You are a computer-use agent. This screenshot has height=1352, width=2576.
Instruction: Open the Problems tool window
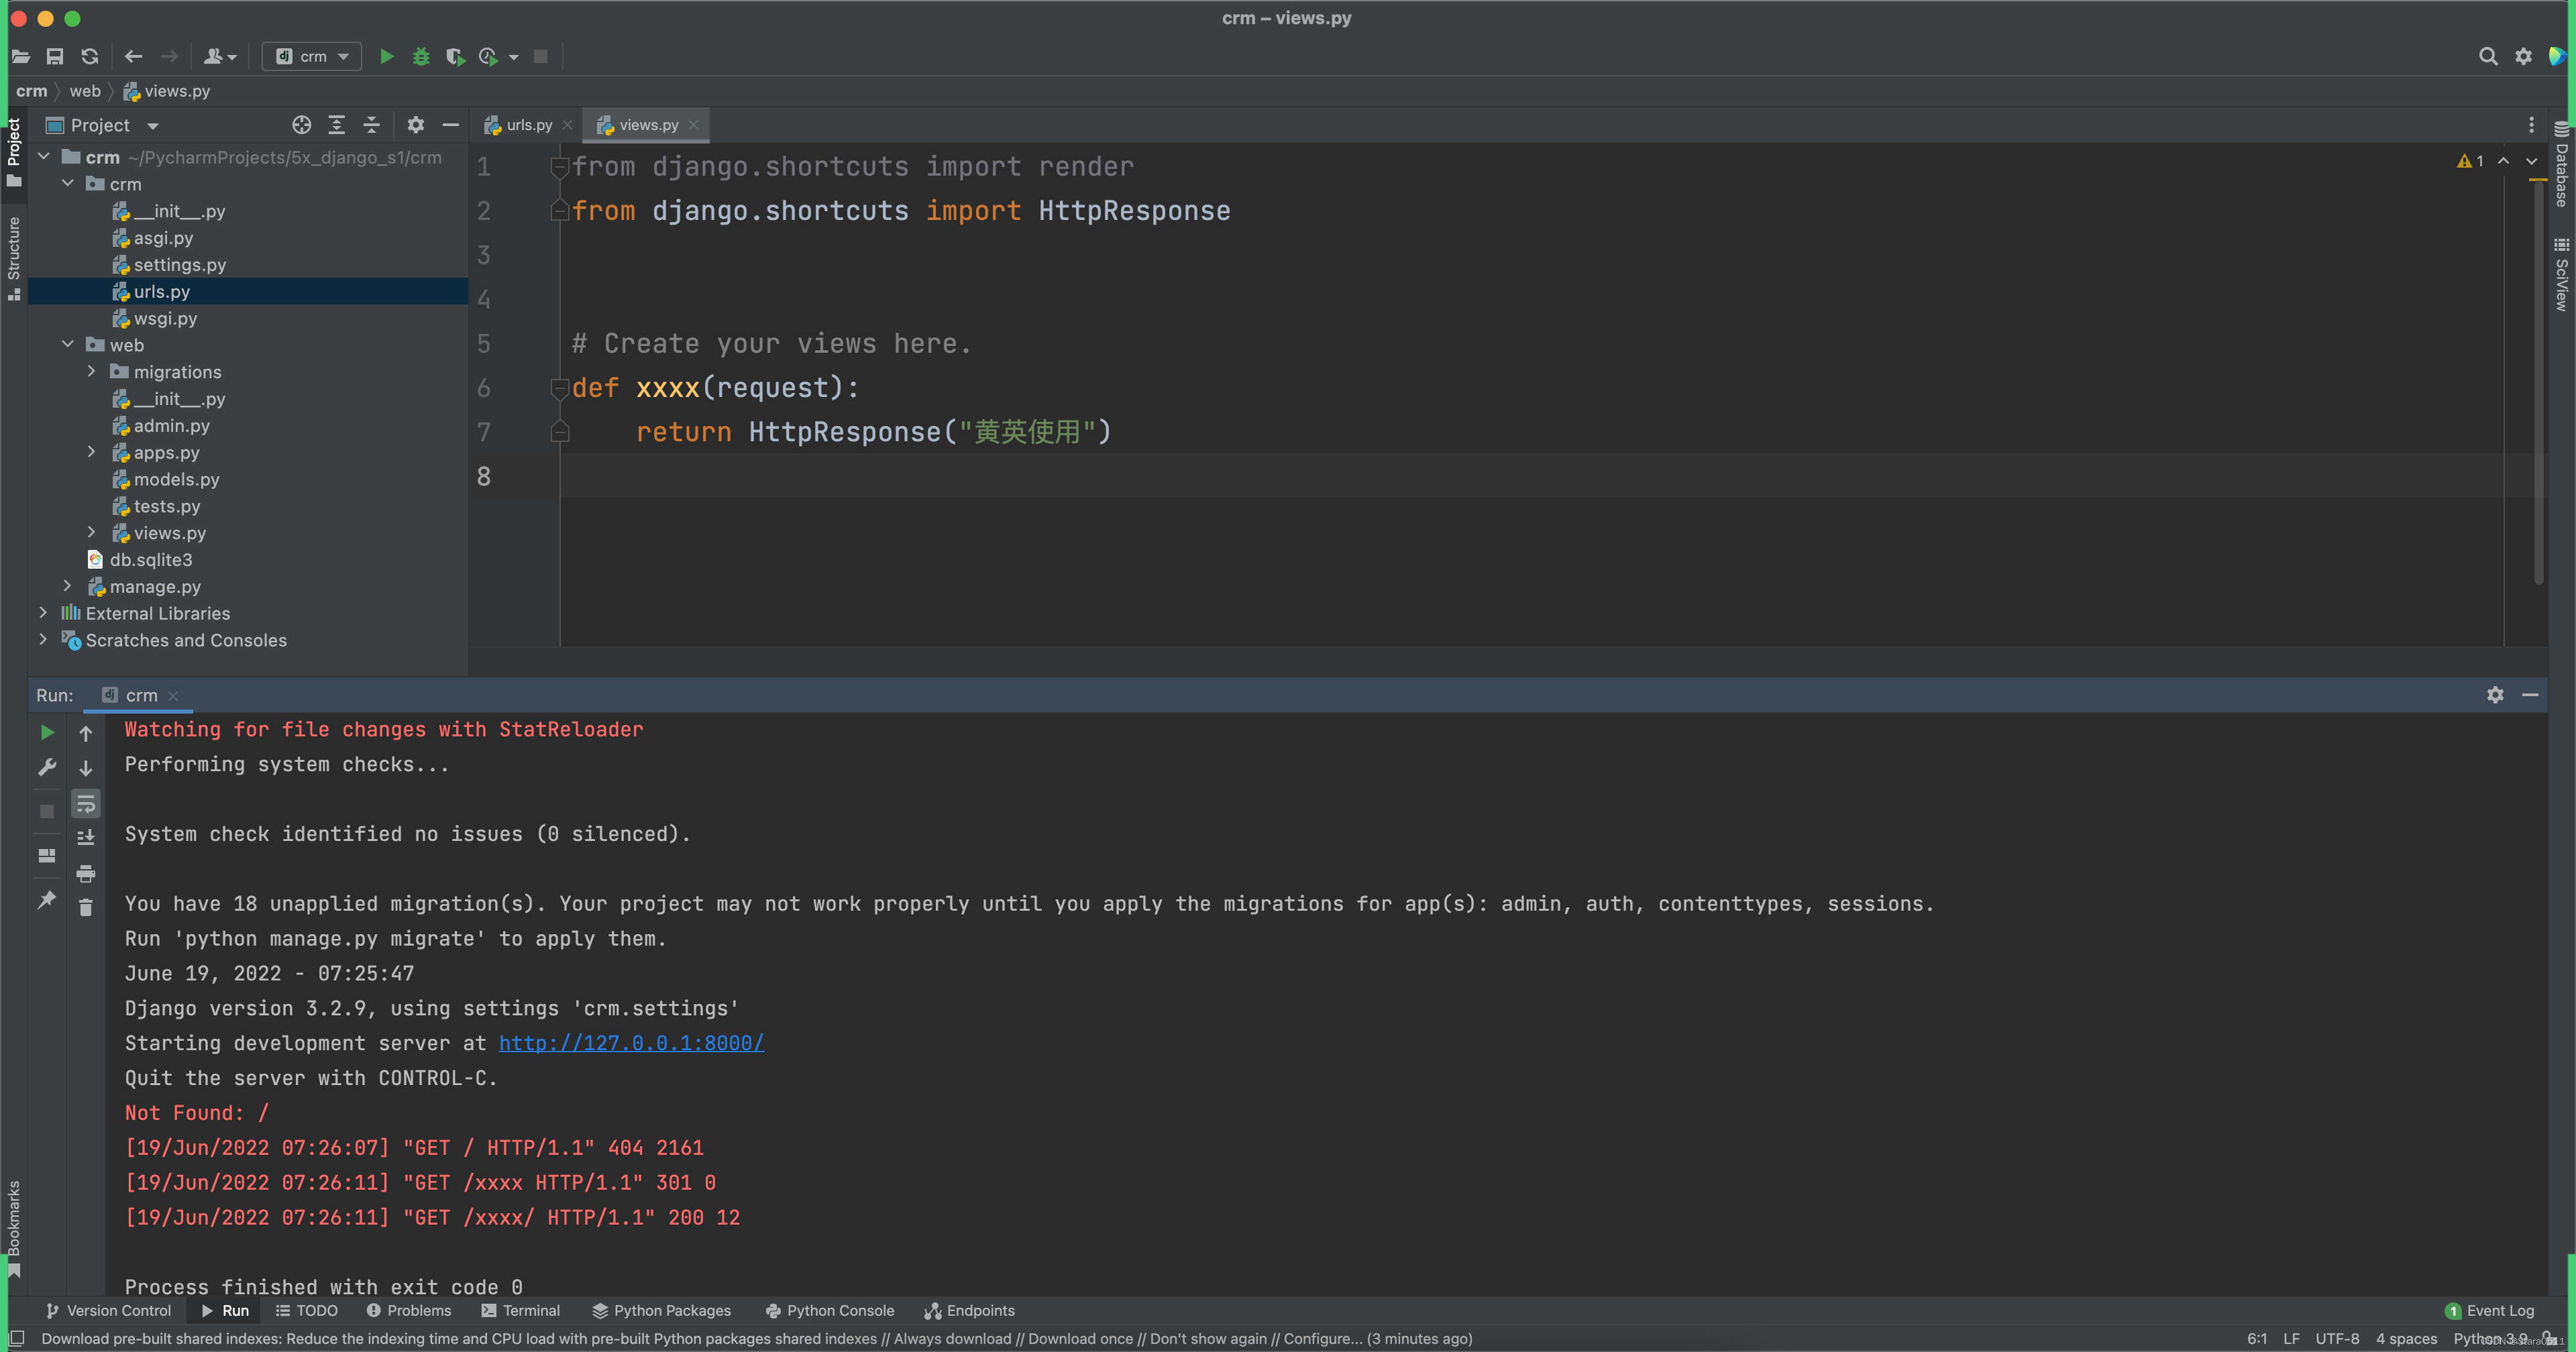click(408, 1311)
